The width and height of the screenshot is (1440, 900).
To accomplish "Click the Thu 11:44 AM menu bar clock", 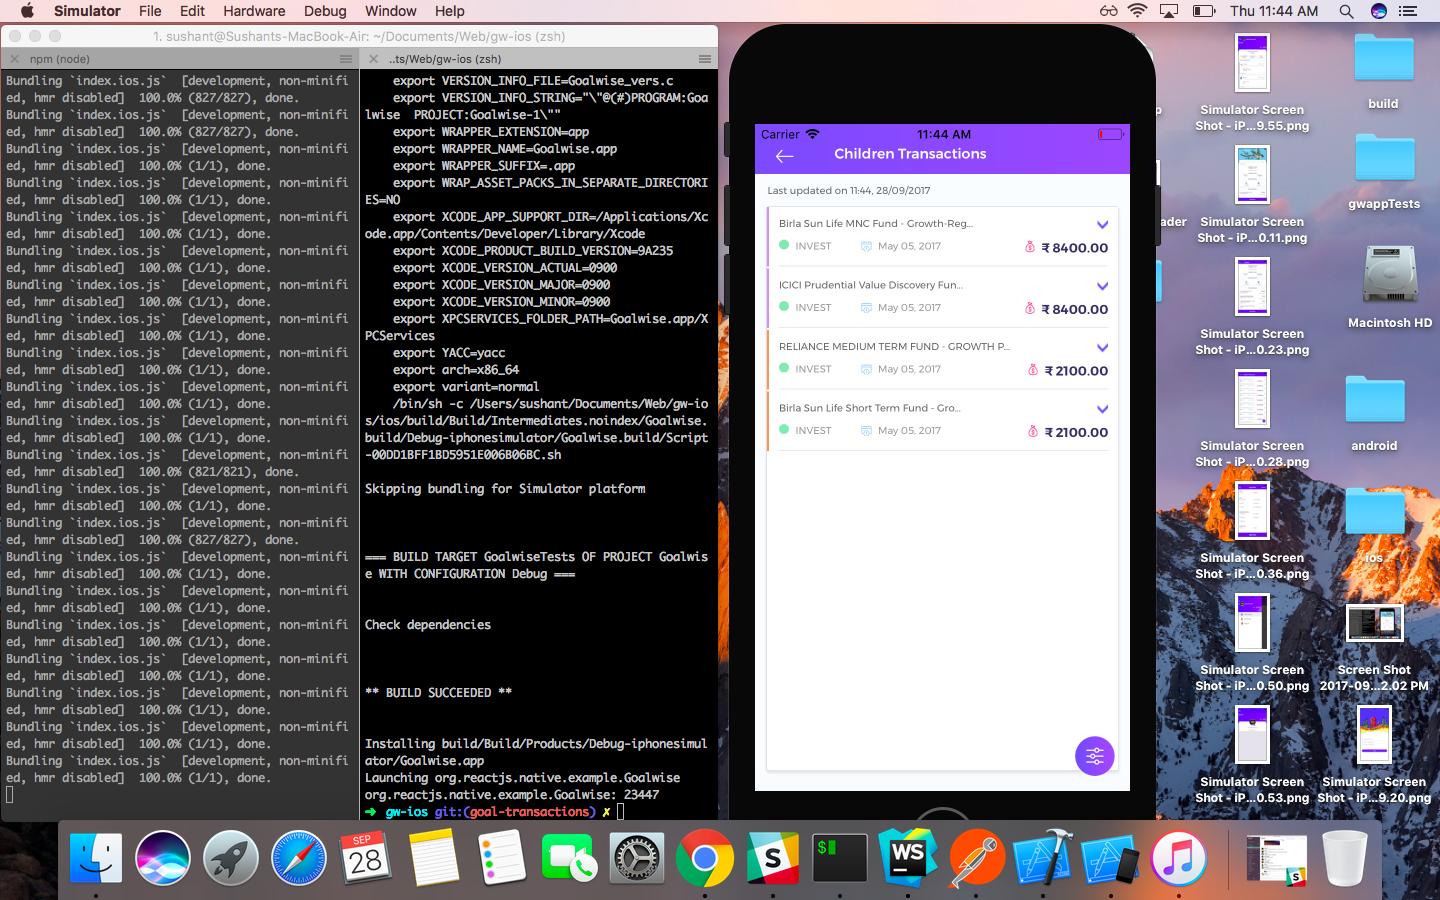I will tap(1274, 11).
